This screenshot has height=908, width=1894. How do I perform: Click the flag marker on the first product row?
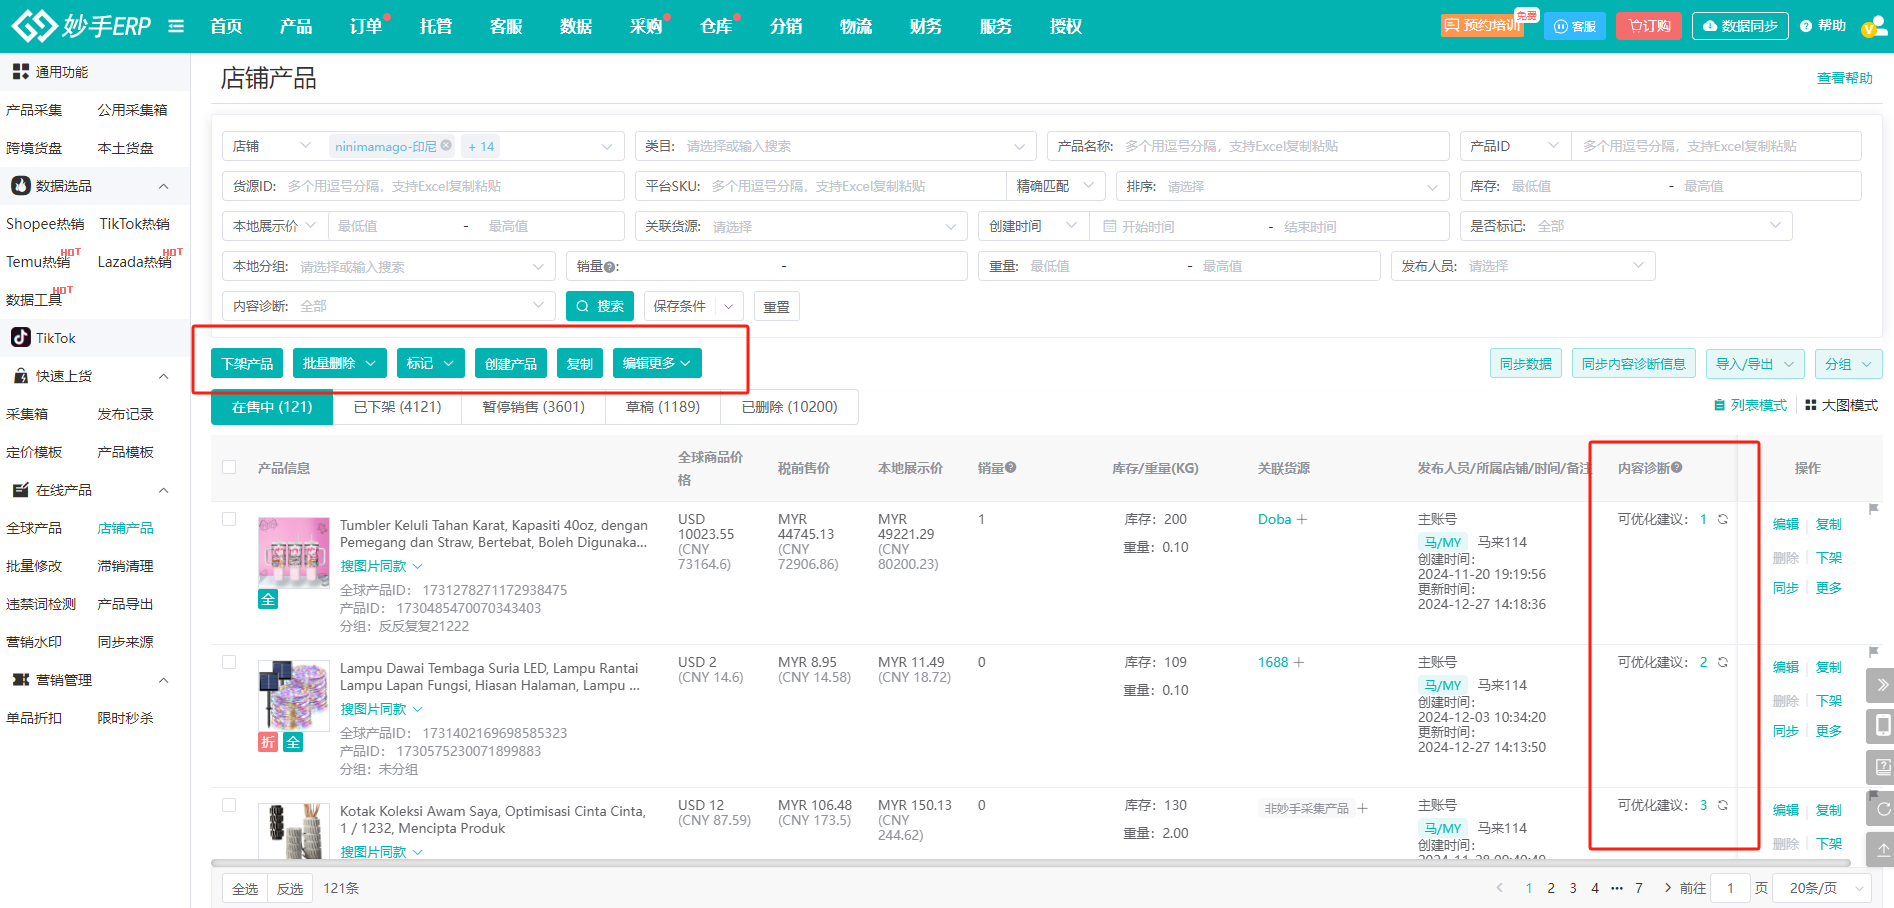coord(1873,509)
